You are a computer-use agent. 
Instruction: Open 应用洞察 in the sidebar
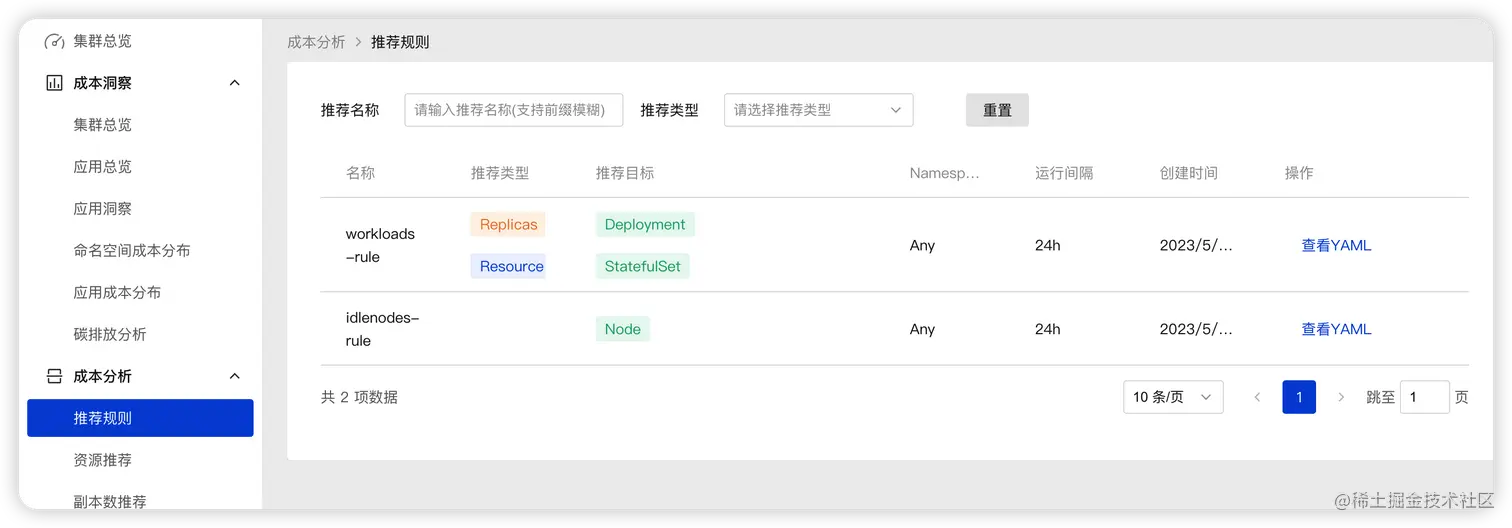click(102, 209)
